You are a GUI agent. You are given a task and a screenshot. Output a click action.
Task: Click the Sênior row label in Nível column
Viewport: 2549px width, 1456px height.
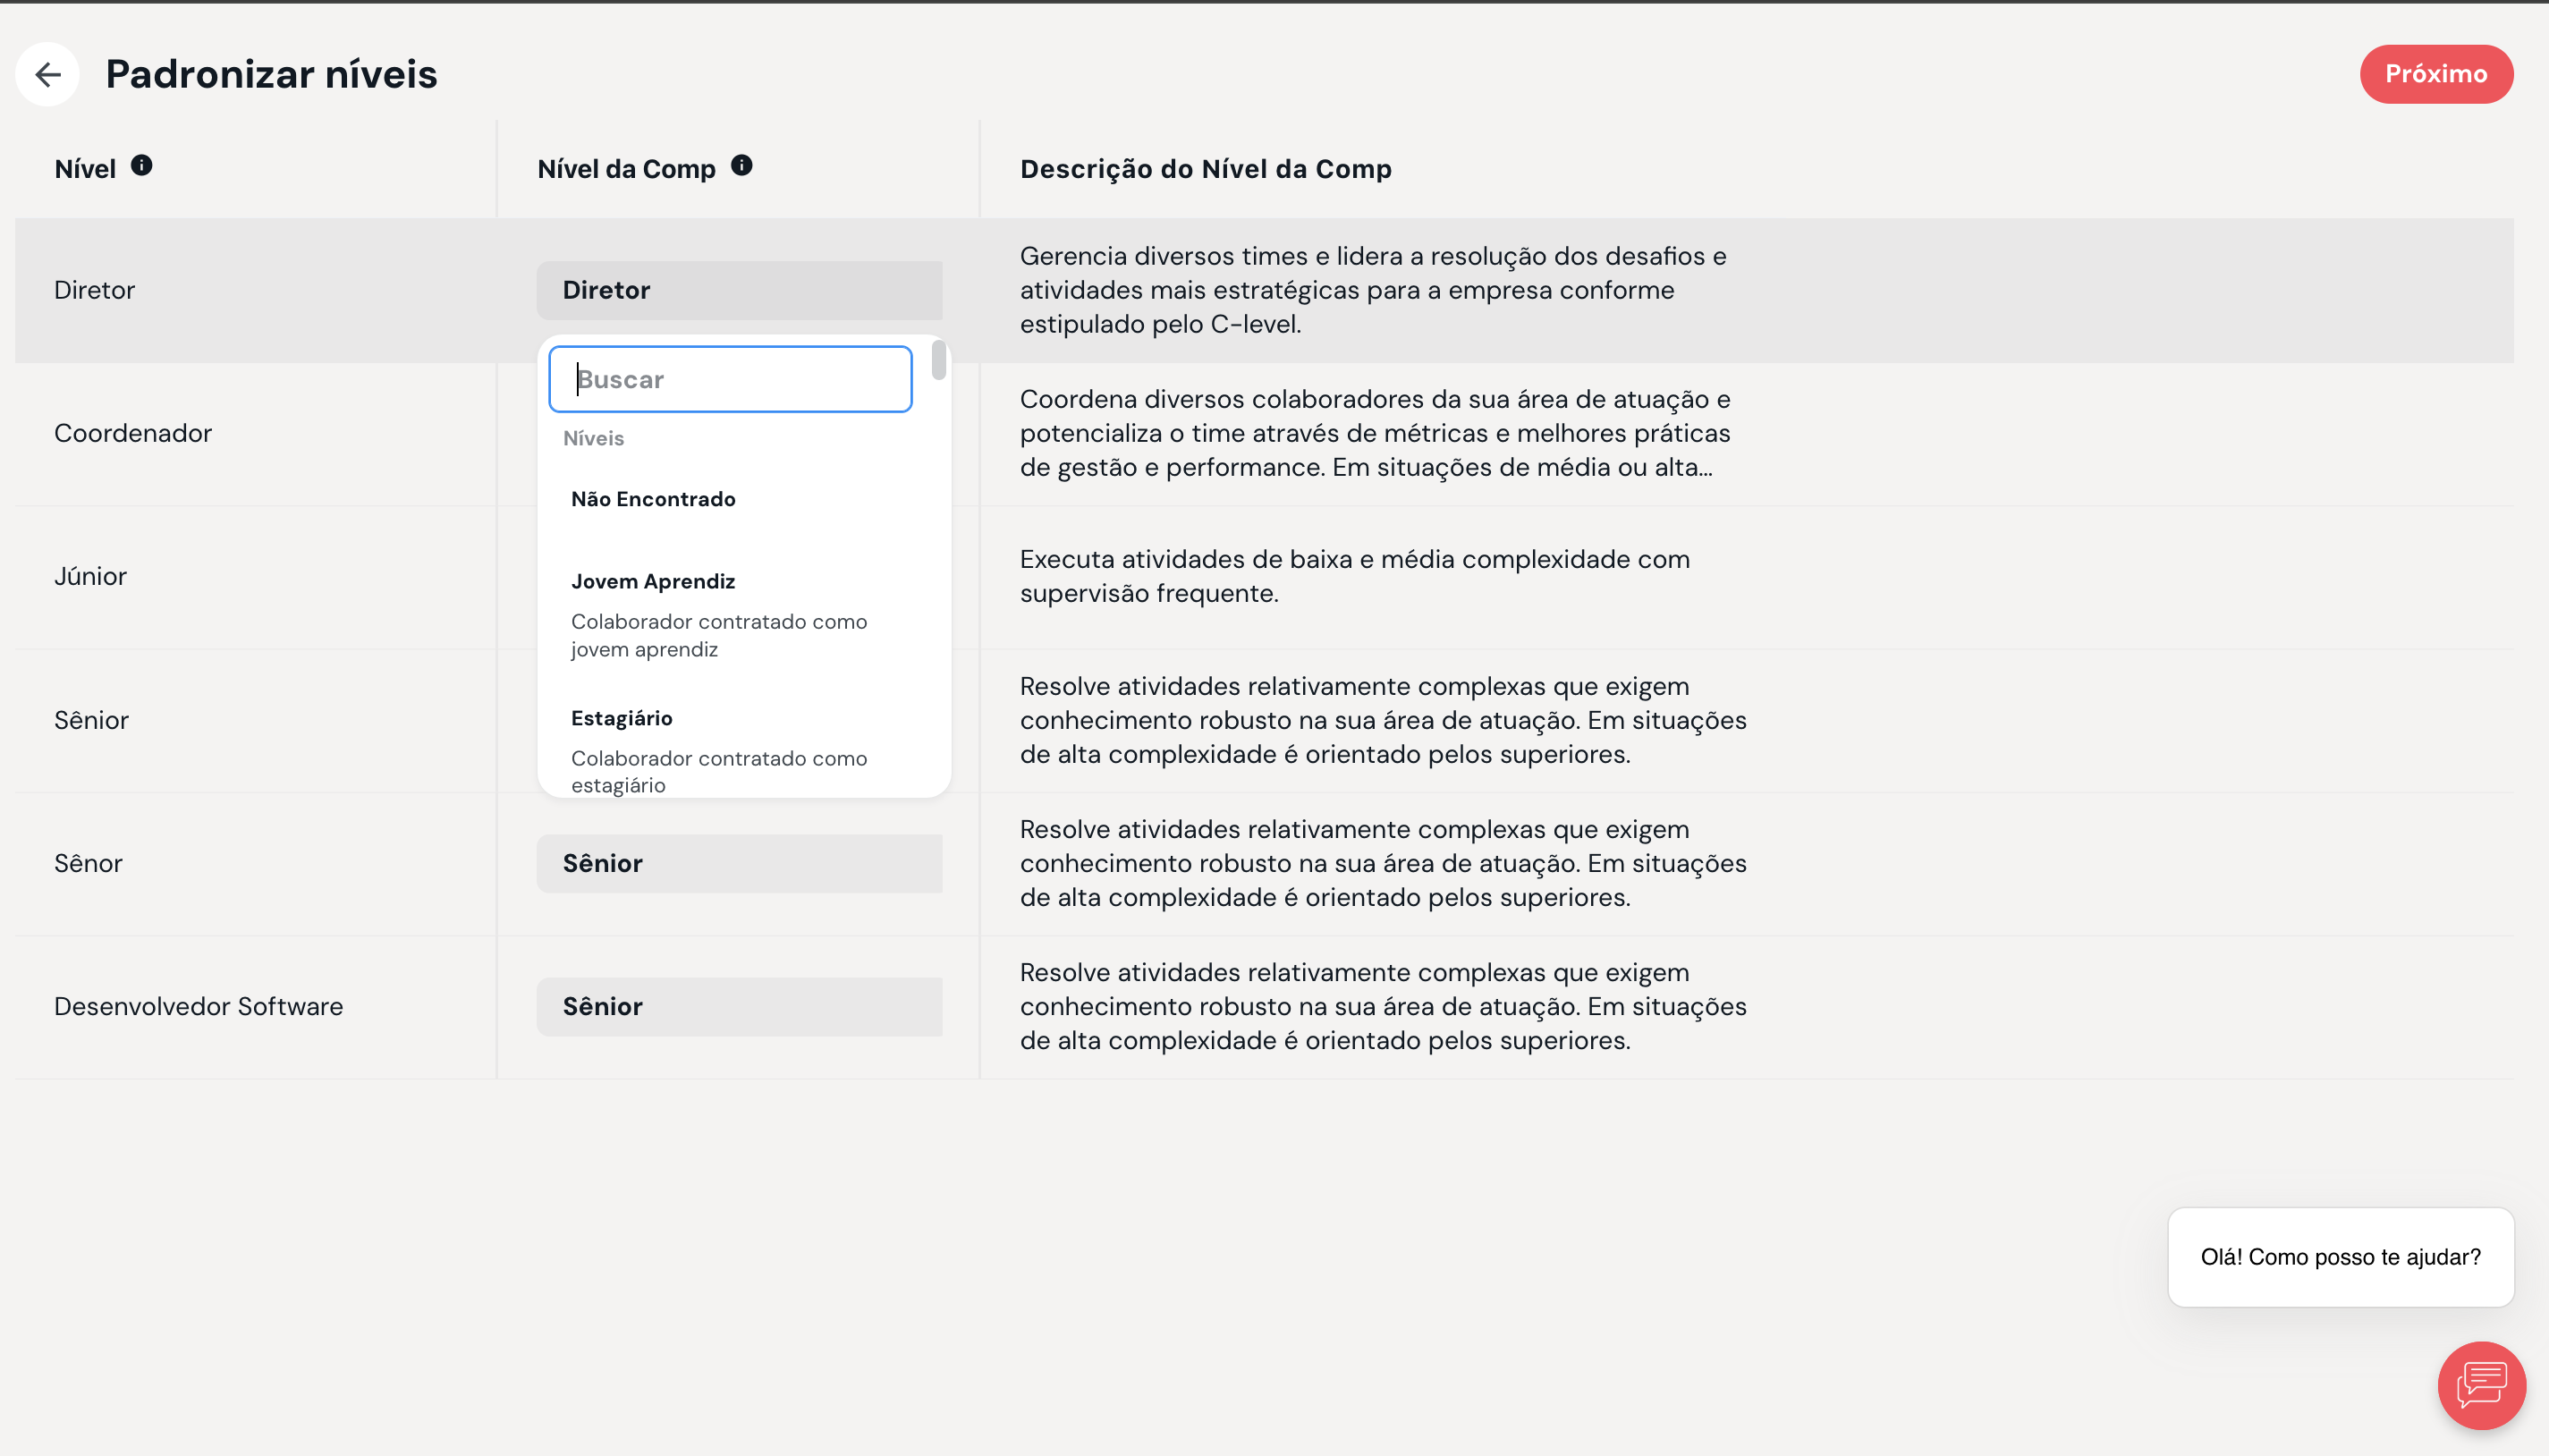91,720
